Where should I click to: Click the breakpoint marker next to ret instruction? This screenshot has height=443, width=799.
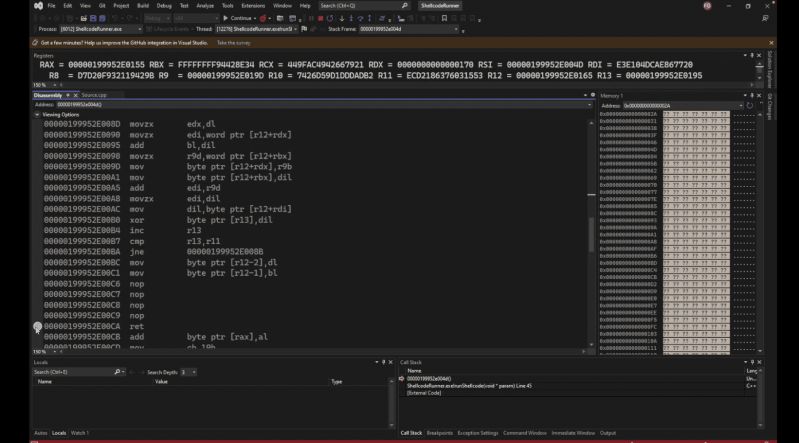click(38, 326)
